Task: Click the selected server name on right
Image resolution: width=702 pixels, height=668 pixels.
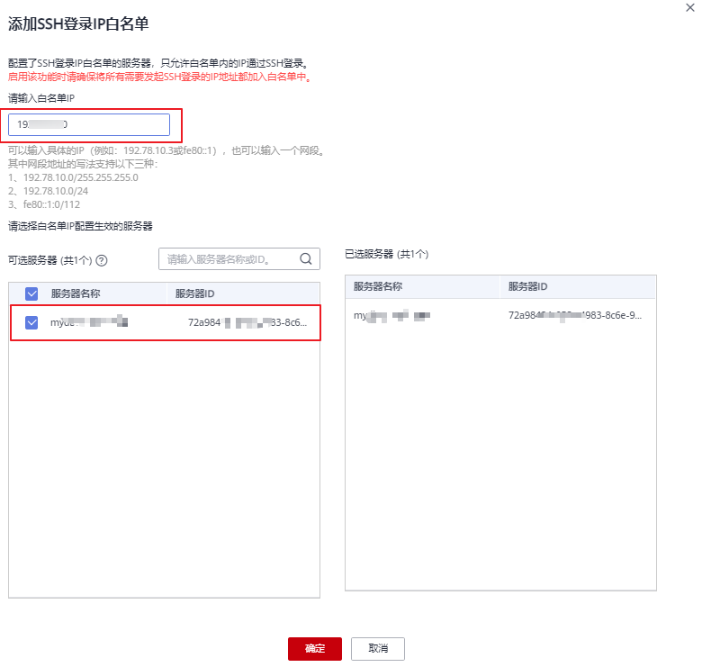Action: 392,316
